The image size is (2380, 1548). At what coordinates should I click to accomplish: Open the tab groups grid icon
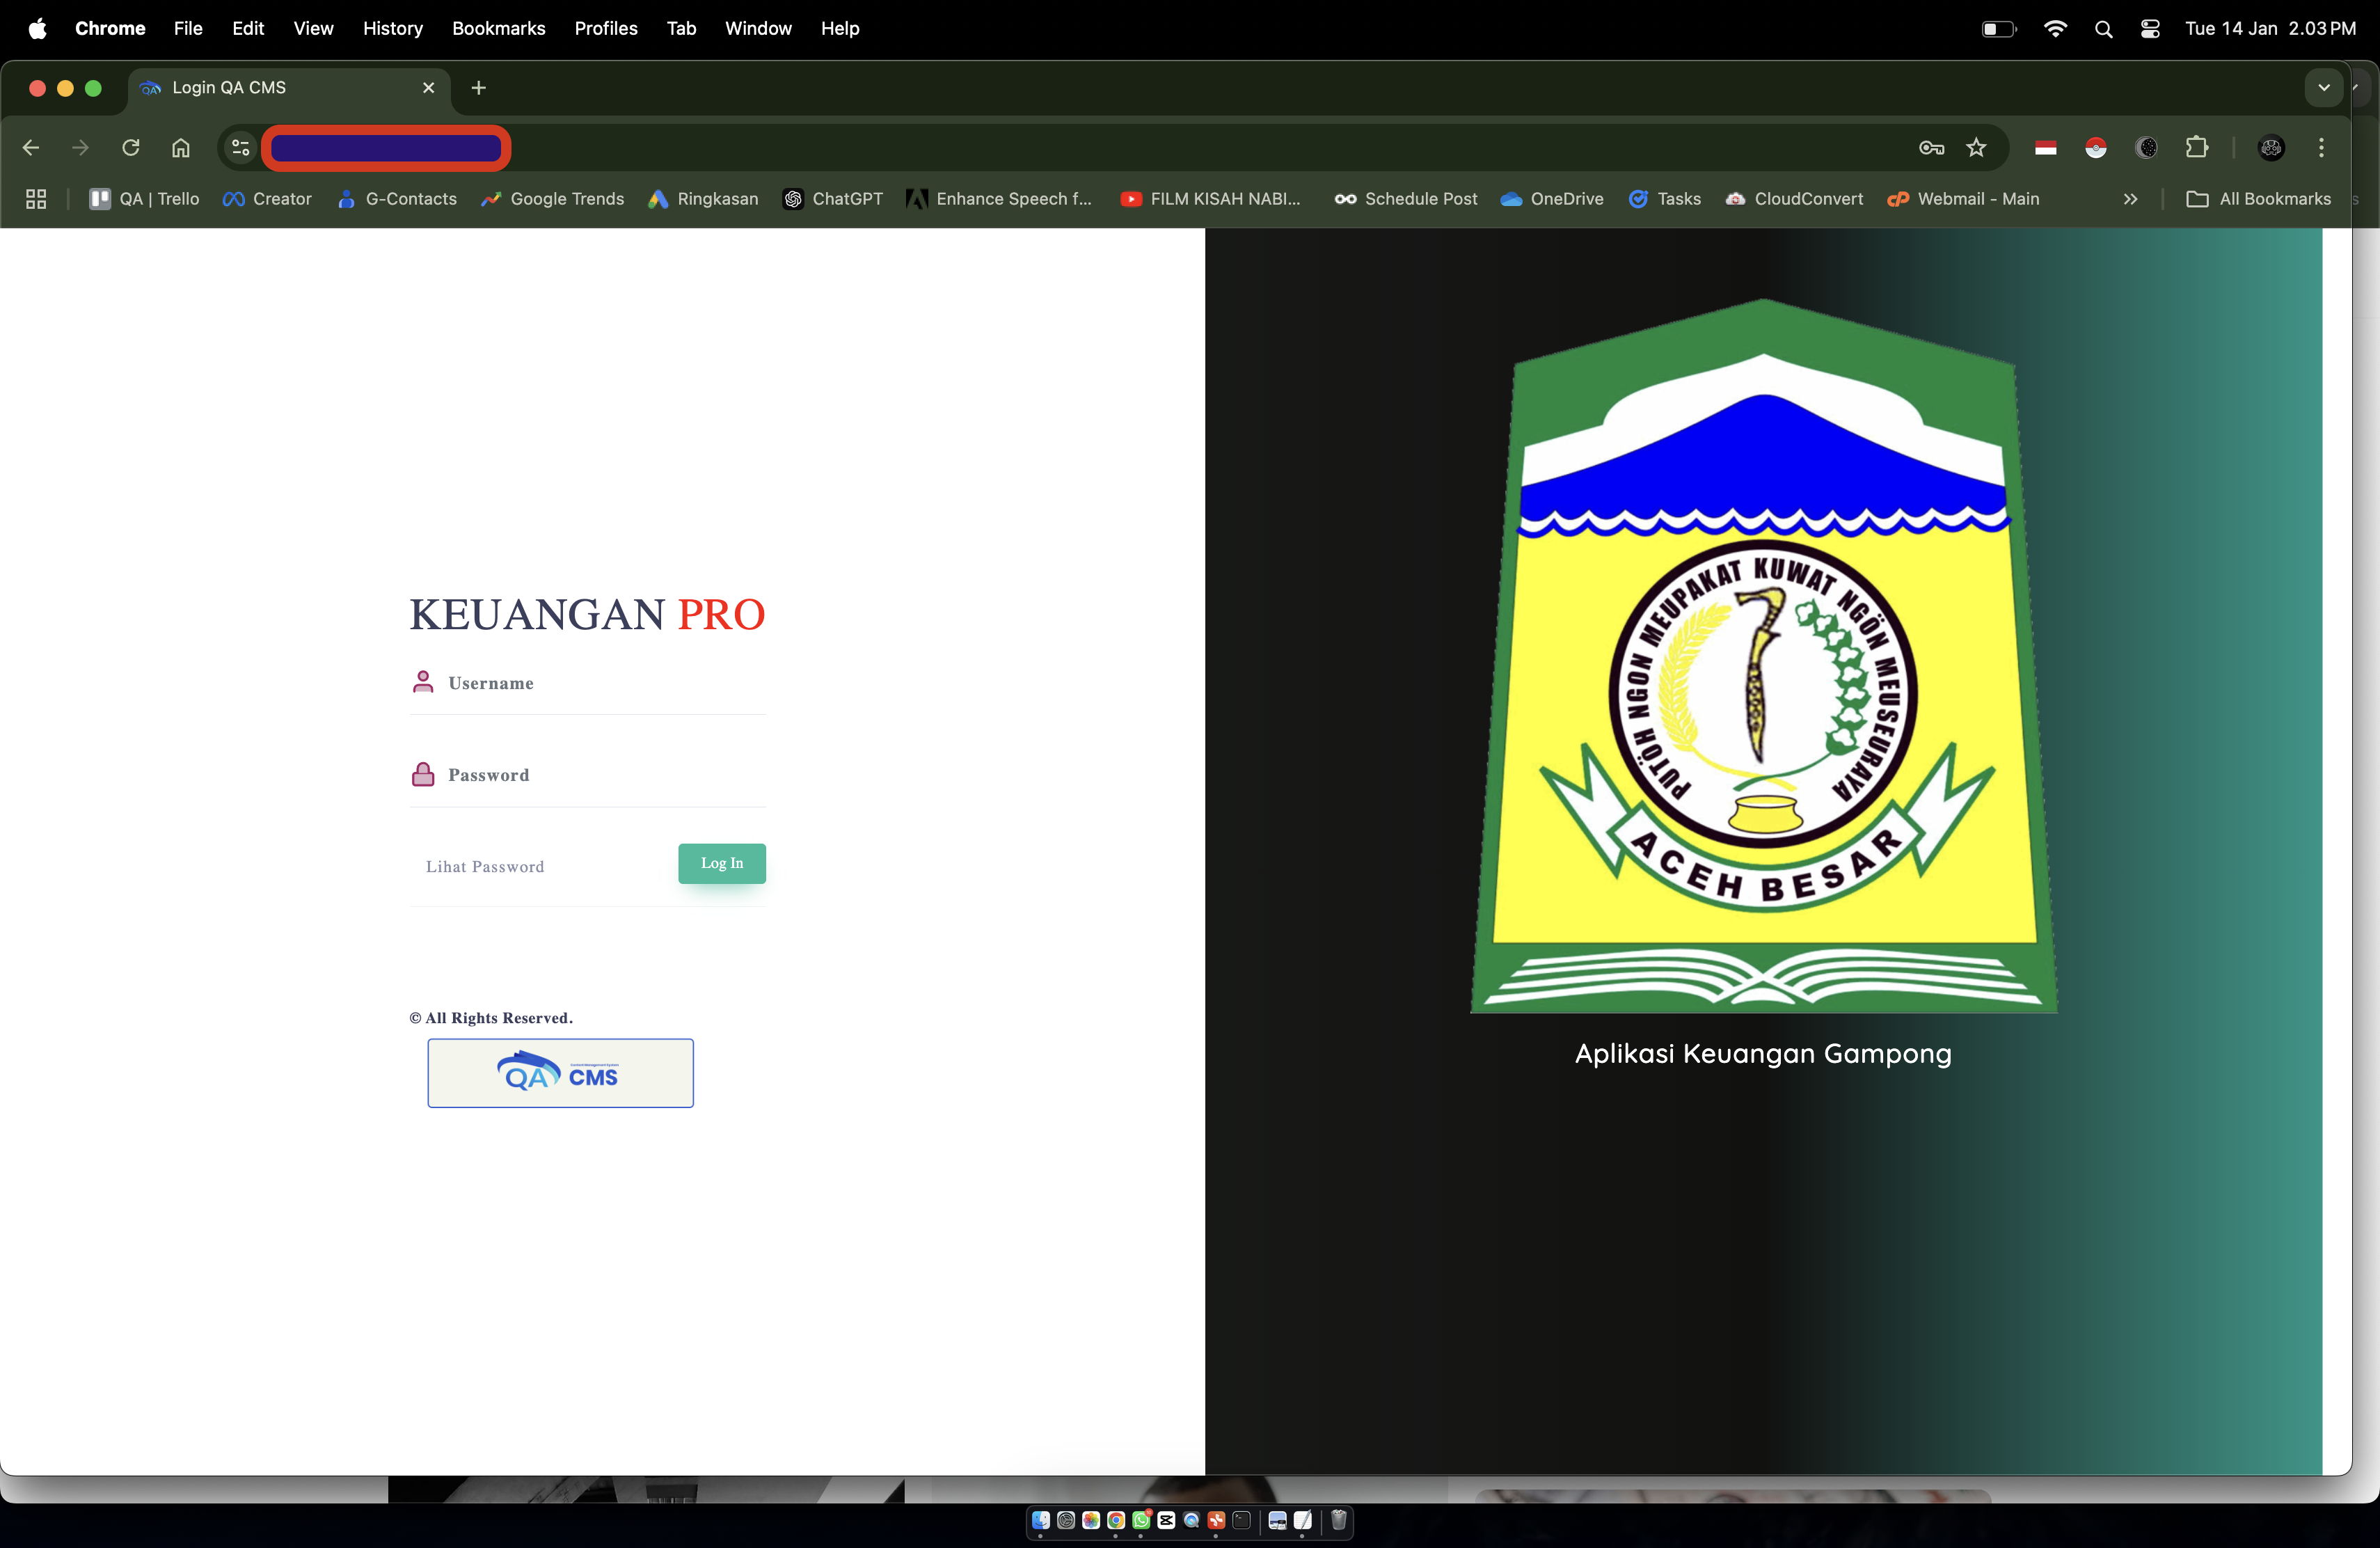(36, 199)
